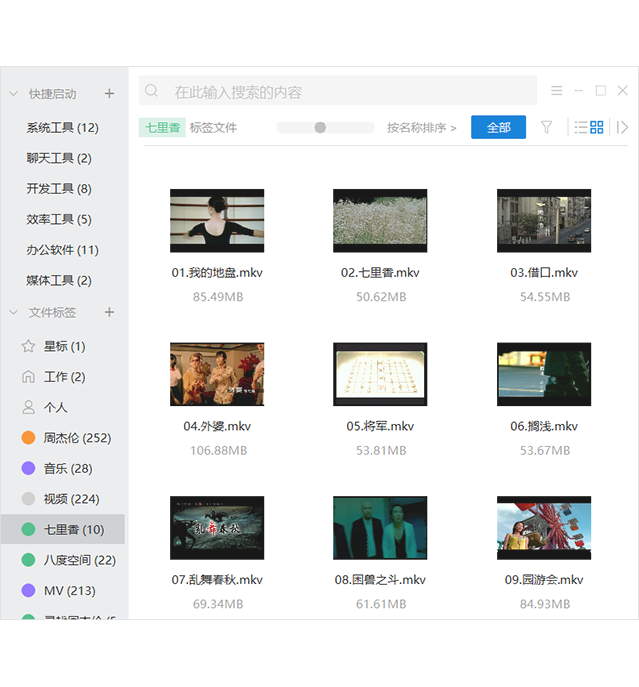This screenshot has height=687, width=639.
Task: Switch to grid thumbnail view
Action: pos(597,127)
